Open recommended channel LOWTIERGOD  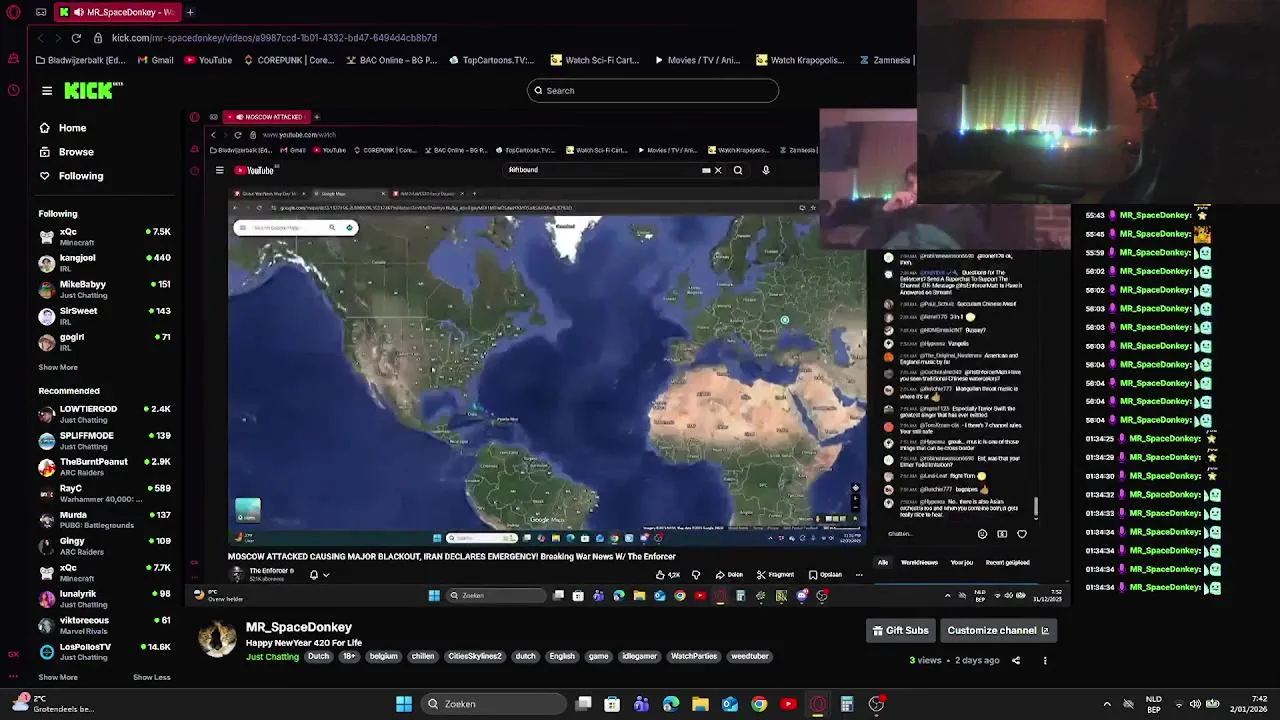point(104,414)
